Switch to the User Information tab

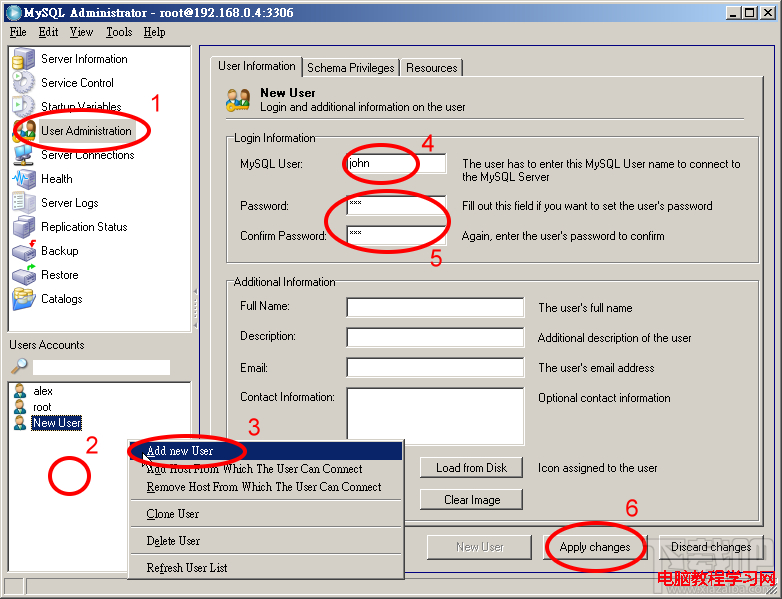[x=257, y=66]
